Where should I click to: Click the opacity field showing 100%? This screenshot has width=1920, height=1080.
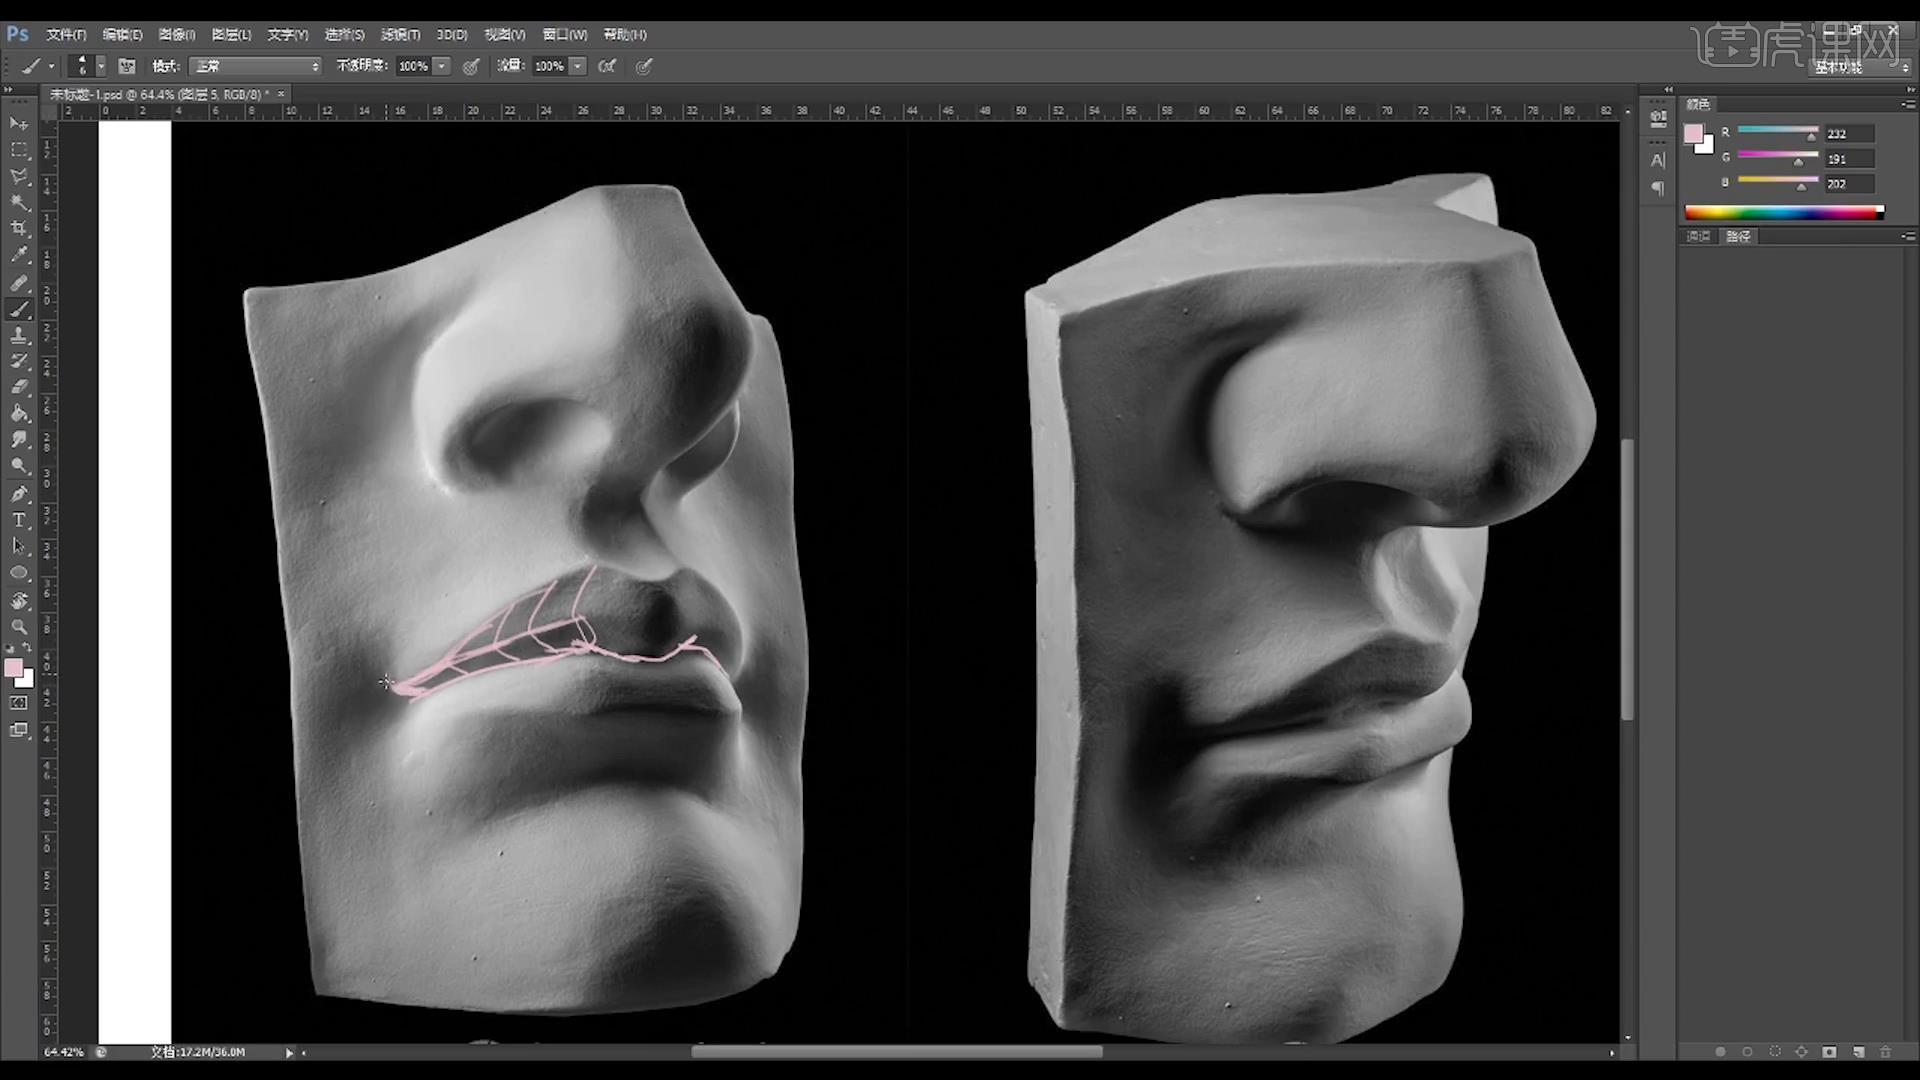(413, 66)
